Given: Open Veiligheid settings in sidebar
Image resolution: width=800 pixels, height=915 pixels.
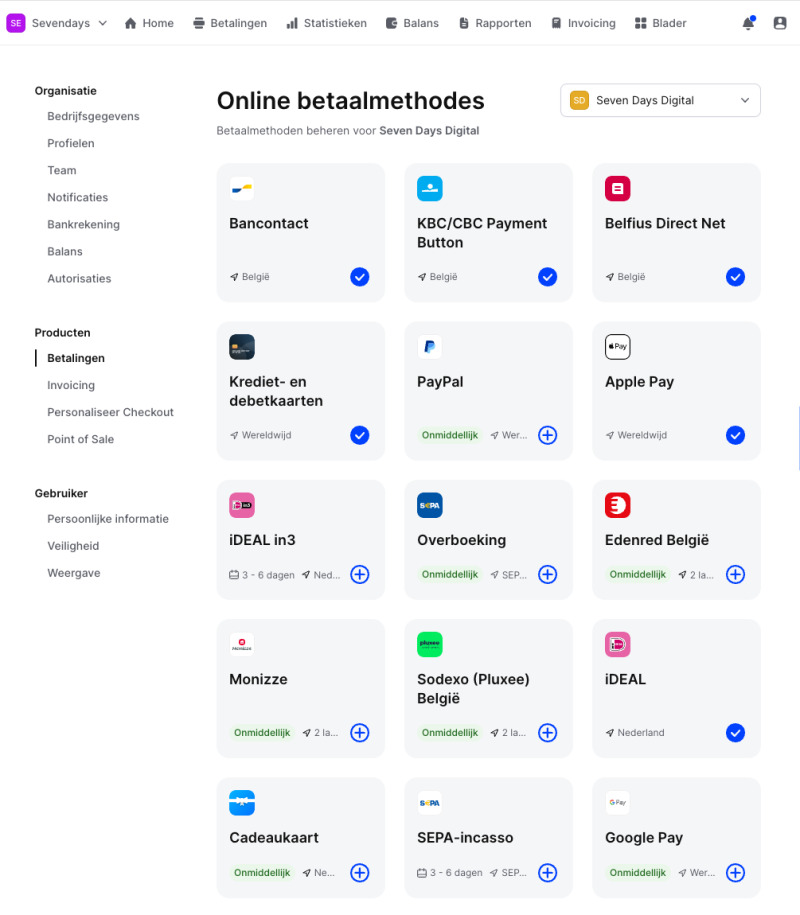Looking at the screenshot, I should click(x=73, y=546).
